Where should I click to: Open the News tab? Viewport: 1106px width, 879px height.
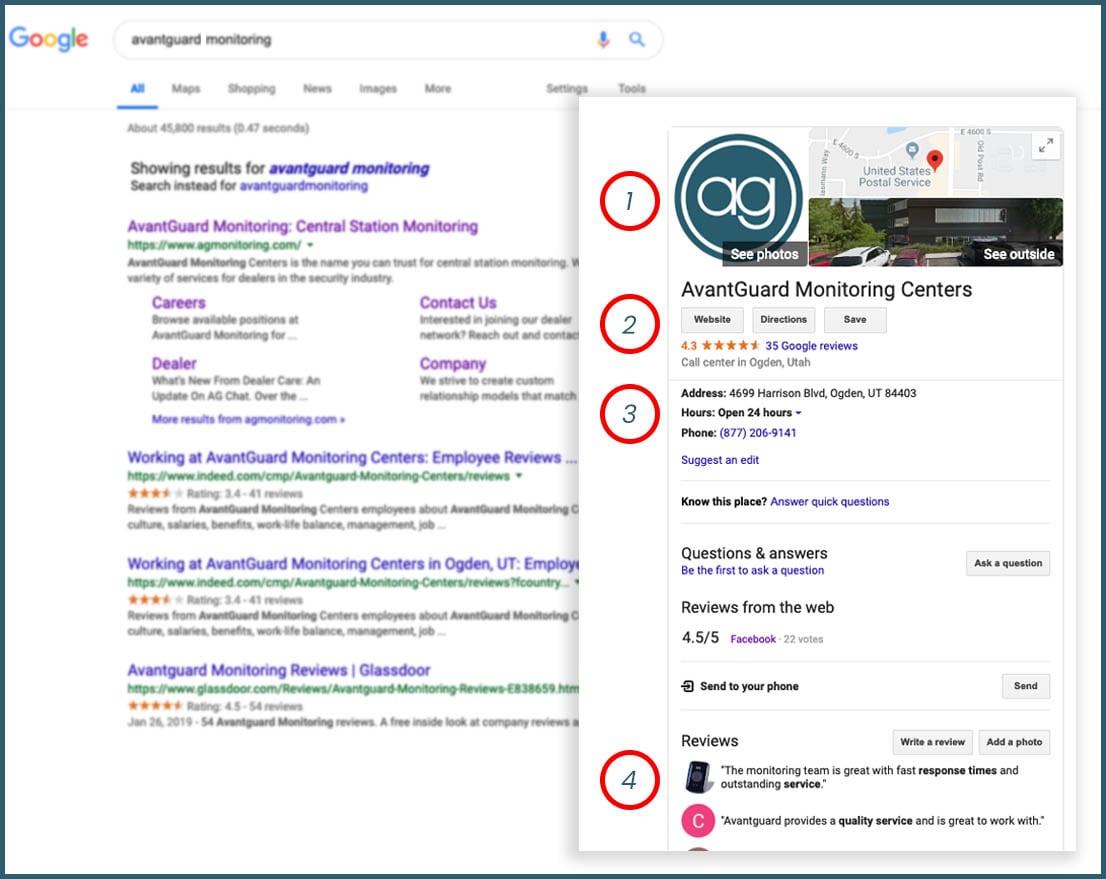point(317,88)
